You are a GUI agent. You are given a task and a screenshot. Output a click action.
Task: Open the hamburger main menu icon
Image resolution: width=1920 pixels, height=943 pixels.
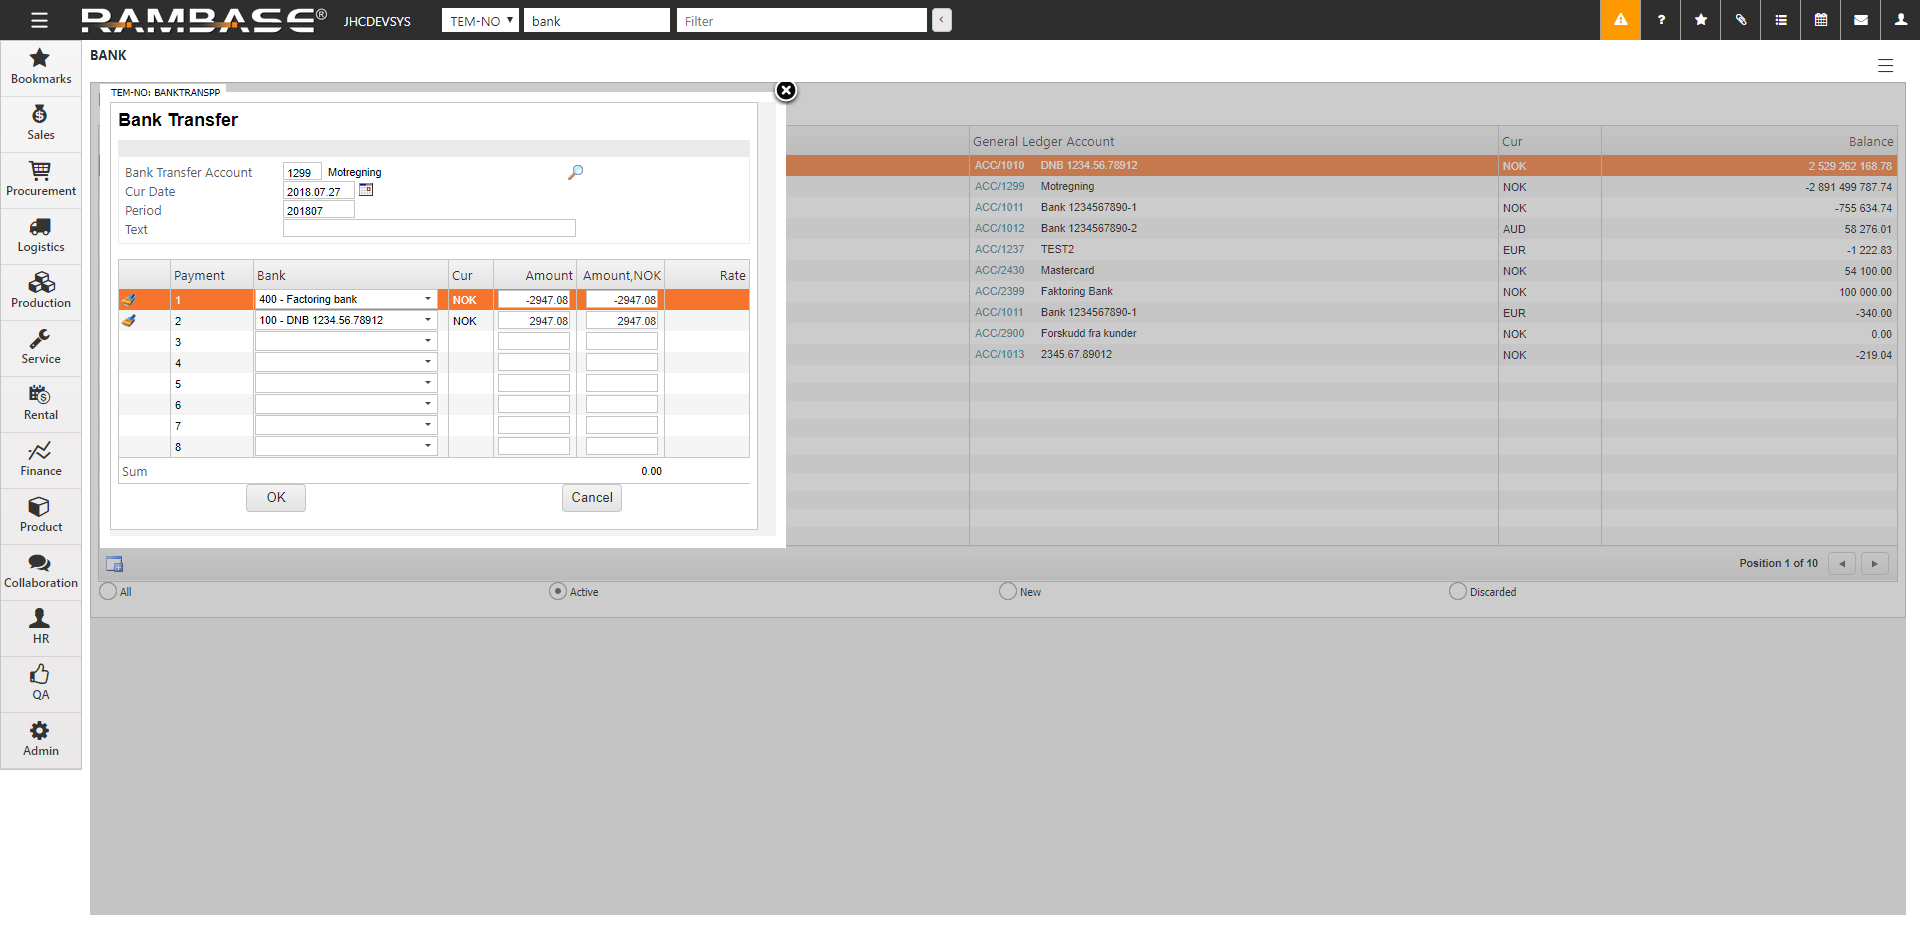39,20
